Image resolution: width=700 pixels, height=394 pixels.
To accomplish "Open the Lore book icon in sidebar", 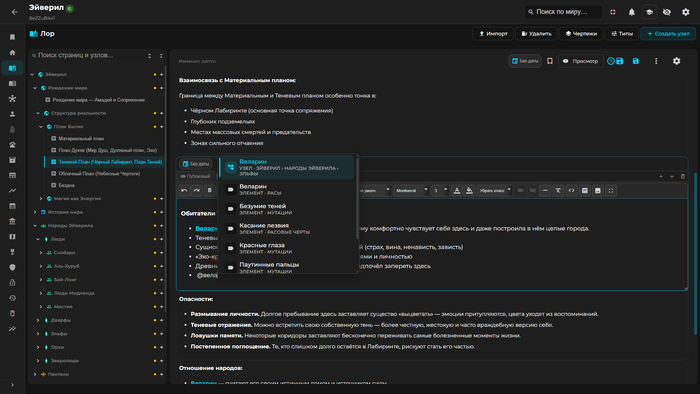I will pyautogui.click(x=12, y=68).
